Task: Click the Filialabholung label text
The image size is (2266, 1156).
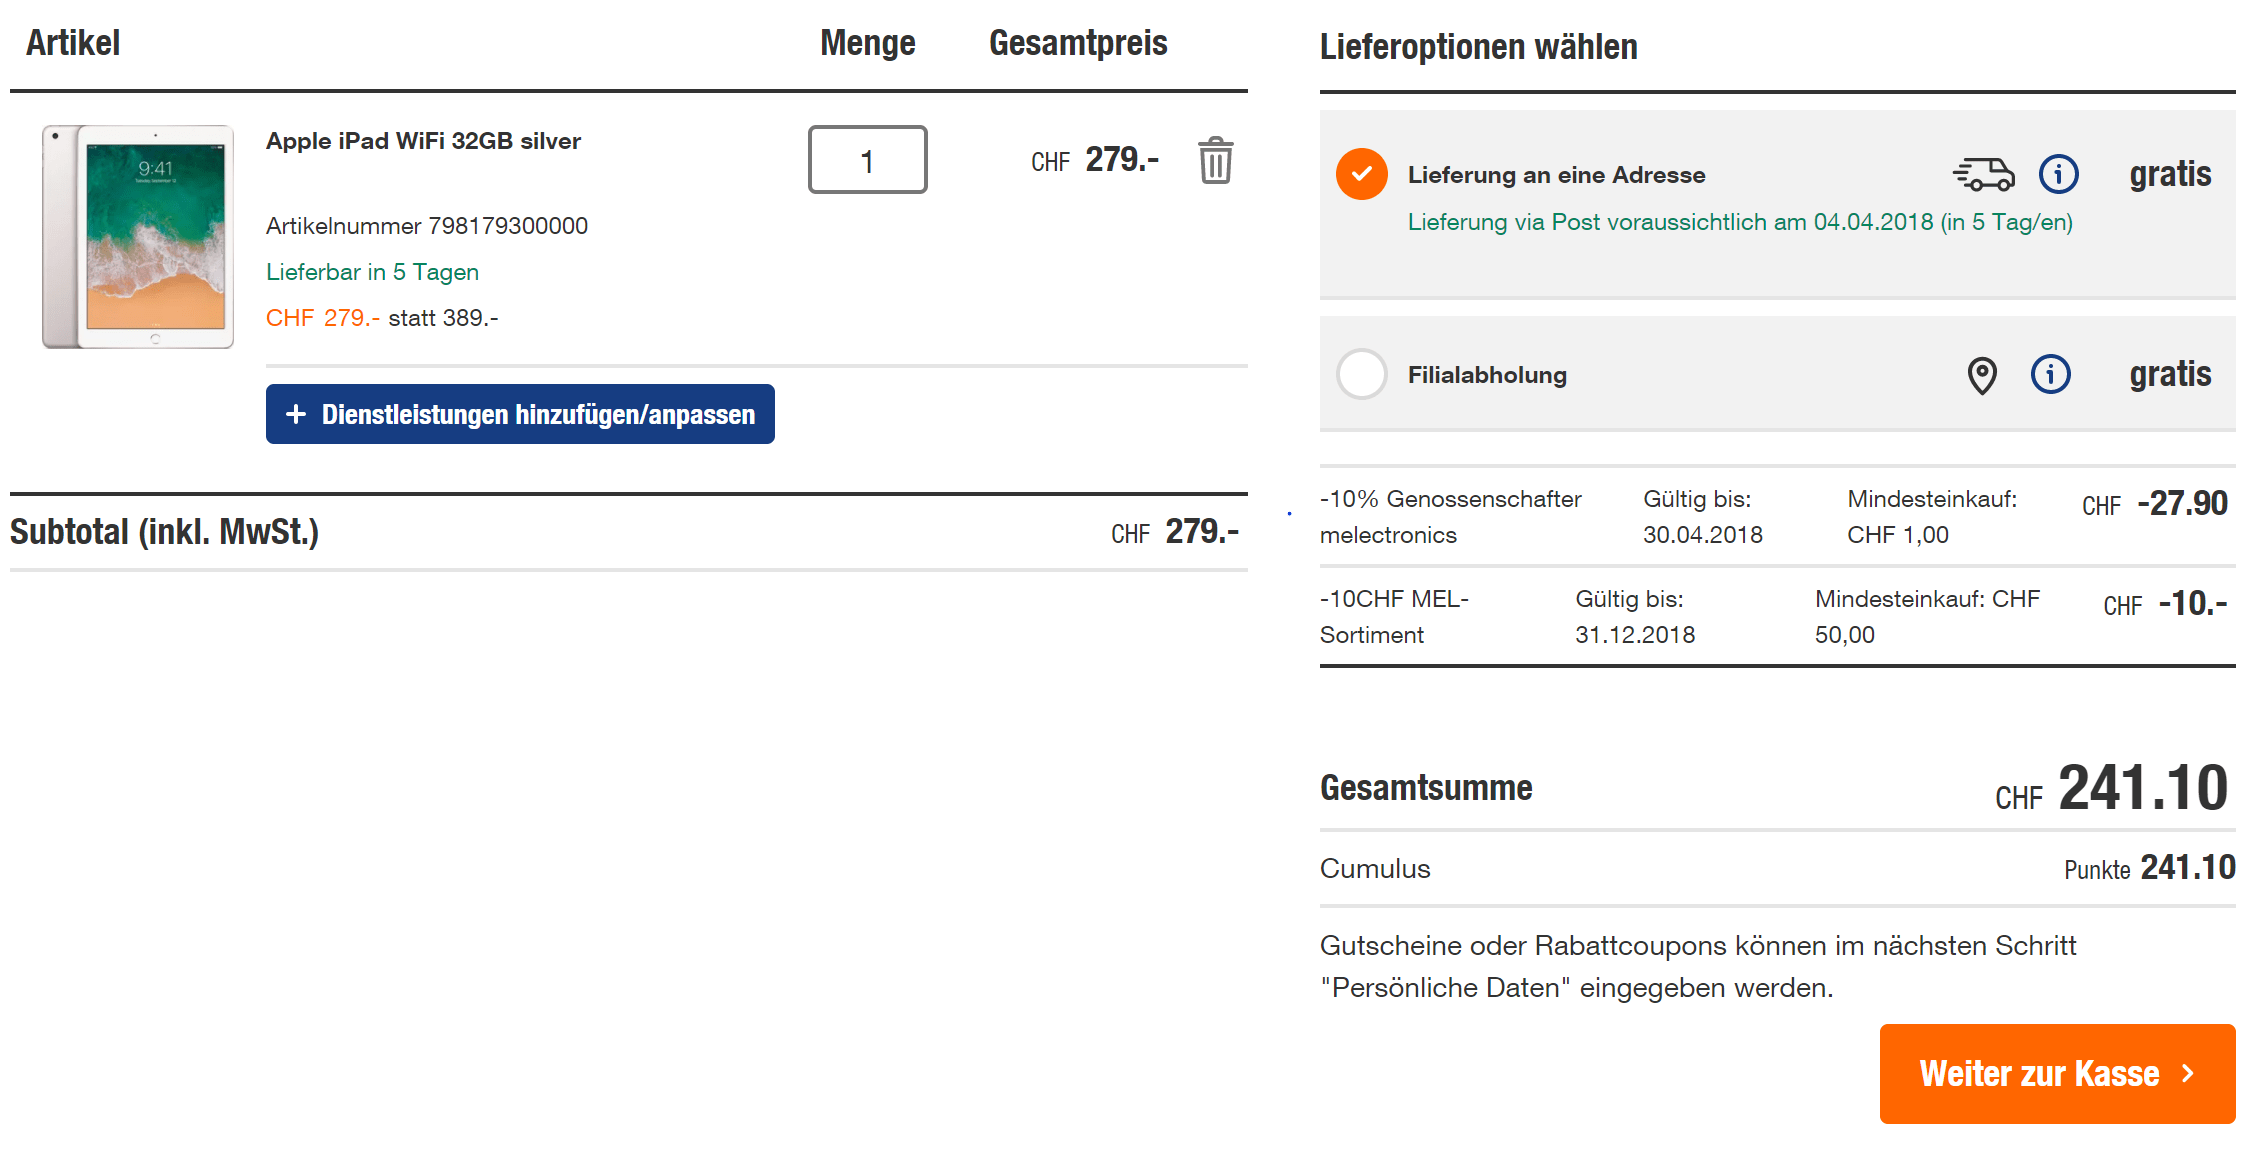Action: [x=1486, y=375]
